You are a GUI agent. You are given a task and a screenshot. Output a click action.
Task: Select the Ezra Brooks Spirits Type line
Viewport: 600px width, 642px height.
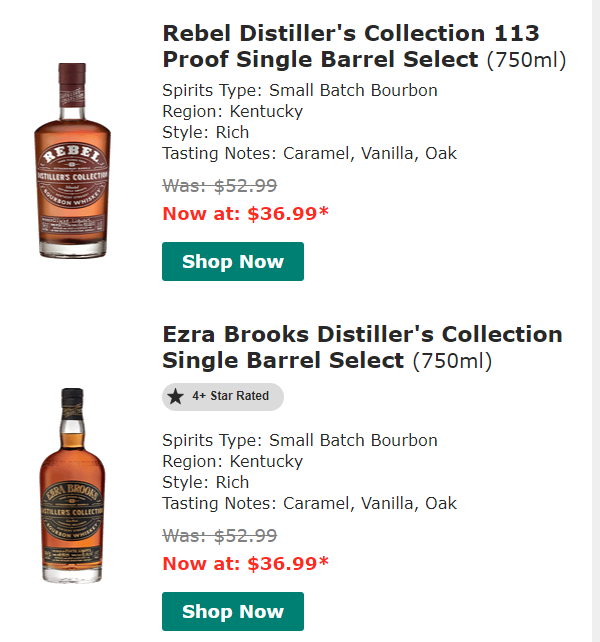pos(300,440)
